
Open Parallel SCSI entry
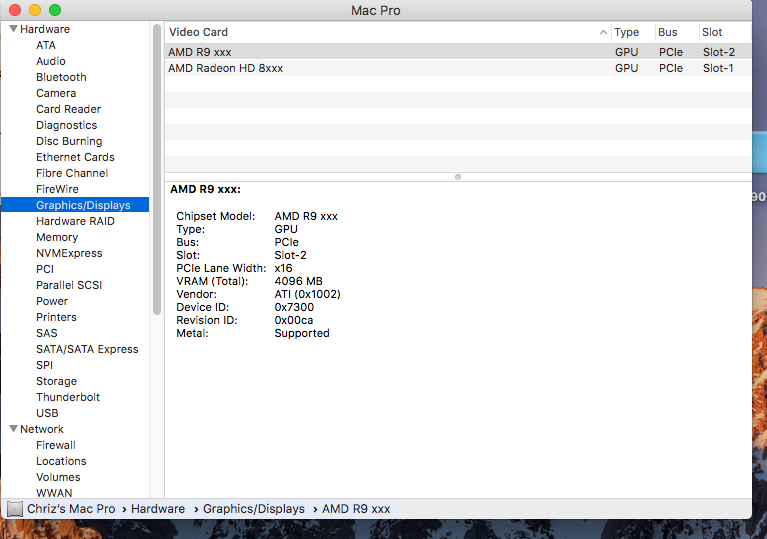point(69,285)
